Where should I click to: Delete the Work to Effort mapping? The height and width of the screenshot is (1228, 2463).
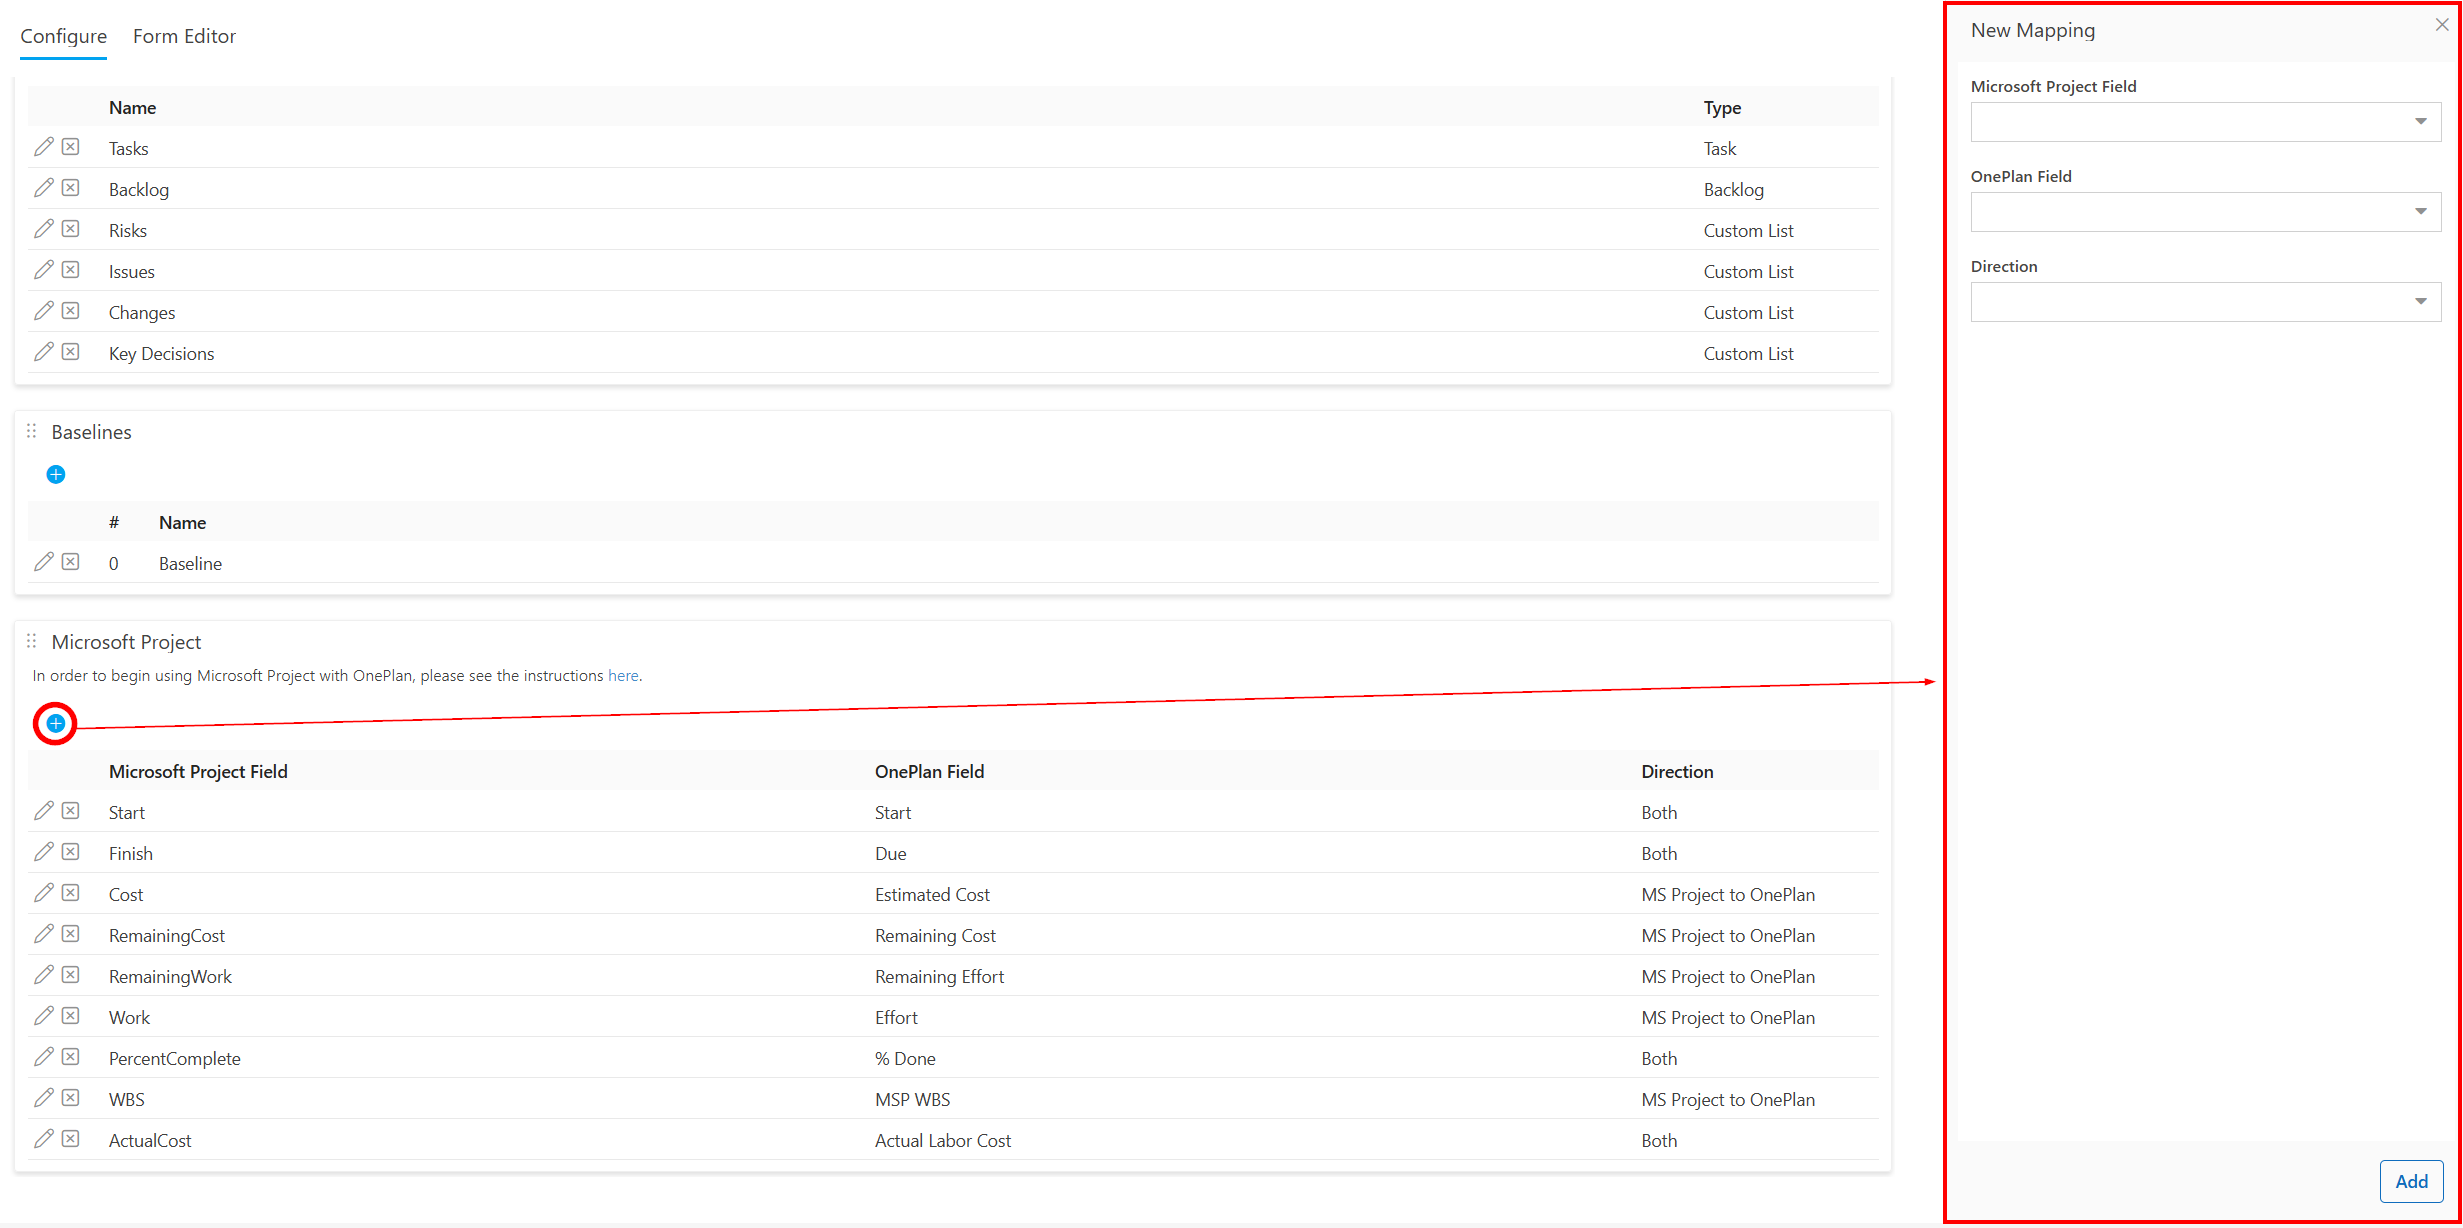[x=70, y=1016]
